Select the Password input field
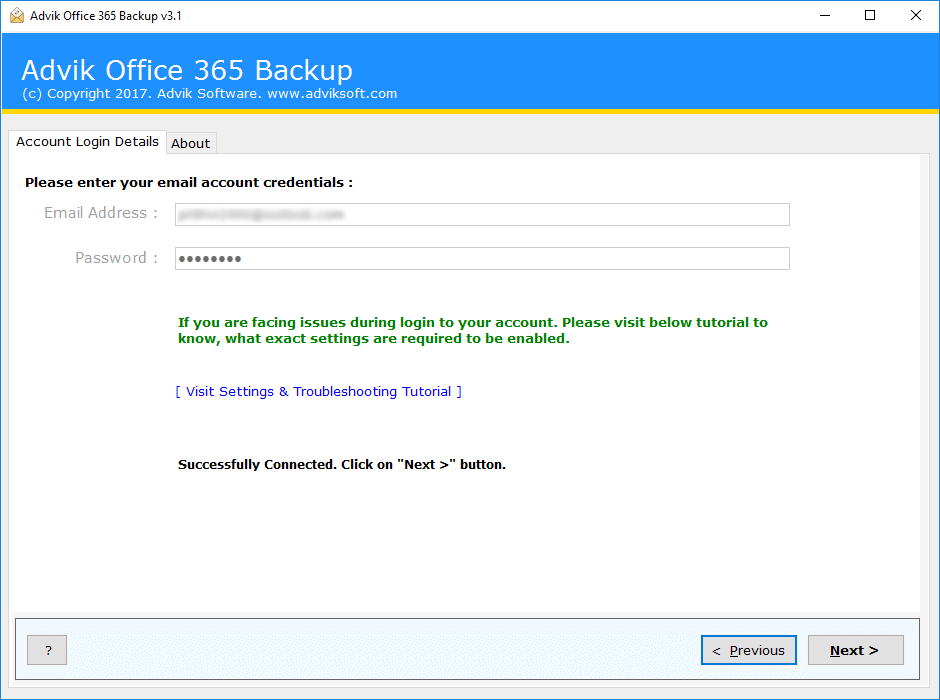Viewport: 940px width, 700px height. 482,258
